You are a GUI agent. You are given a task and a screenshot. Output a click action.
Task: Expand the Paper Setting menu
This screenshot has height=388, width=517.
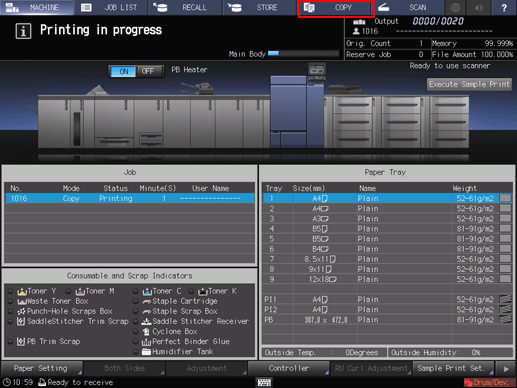[41, 369]
